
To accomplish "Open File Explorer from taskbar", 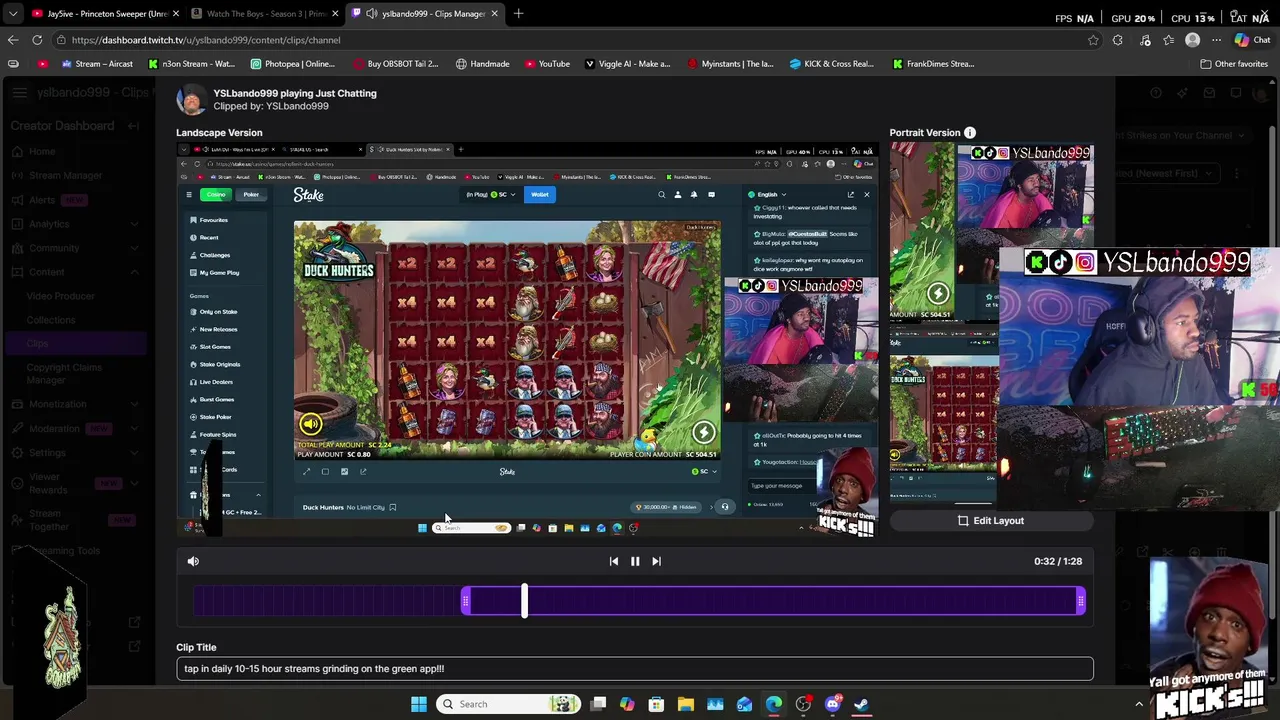I will click(686, 704).
